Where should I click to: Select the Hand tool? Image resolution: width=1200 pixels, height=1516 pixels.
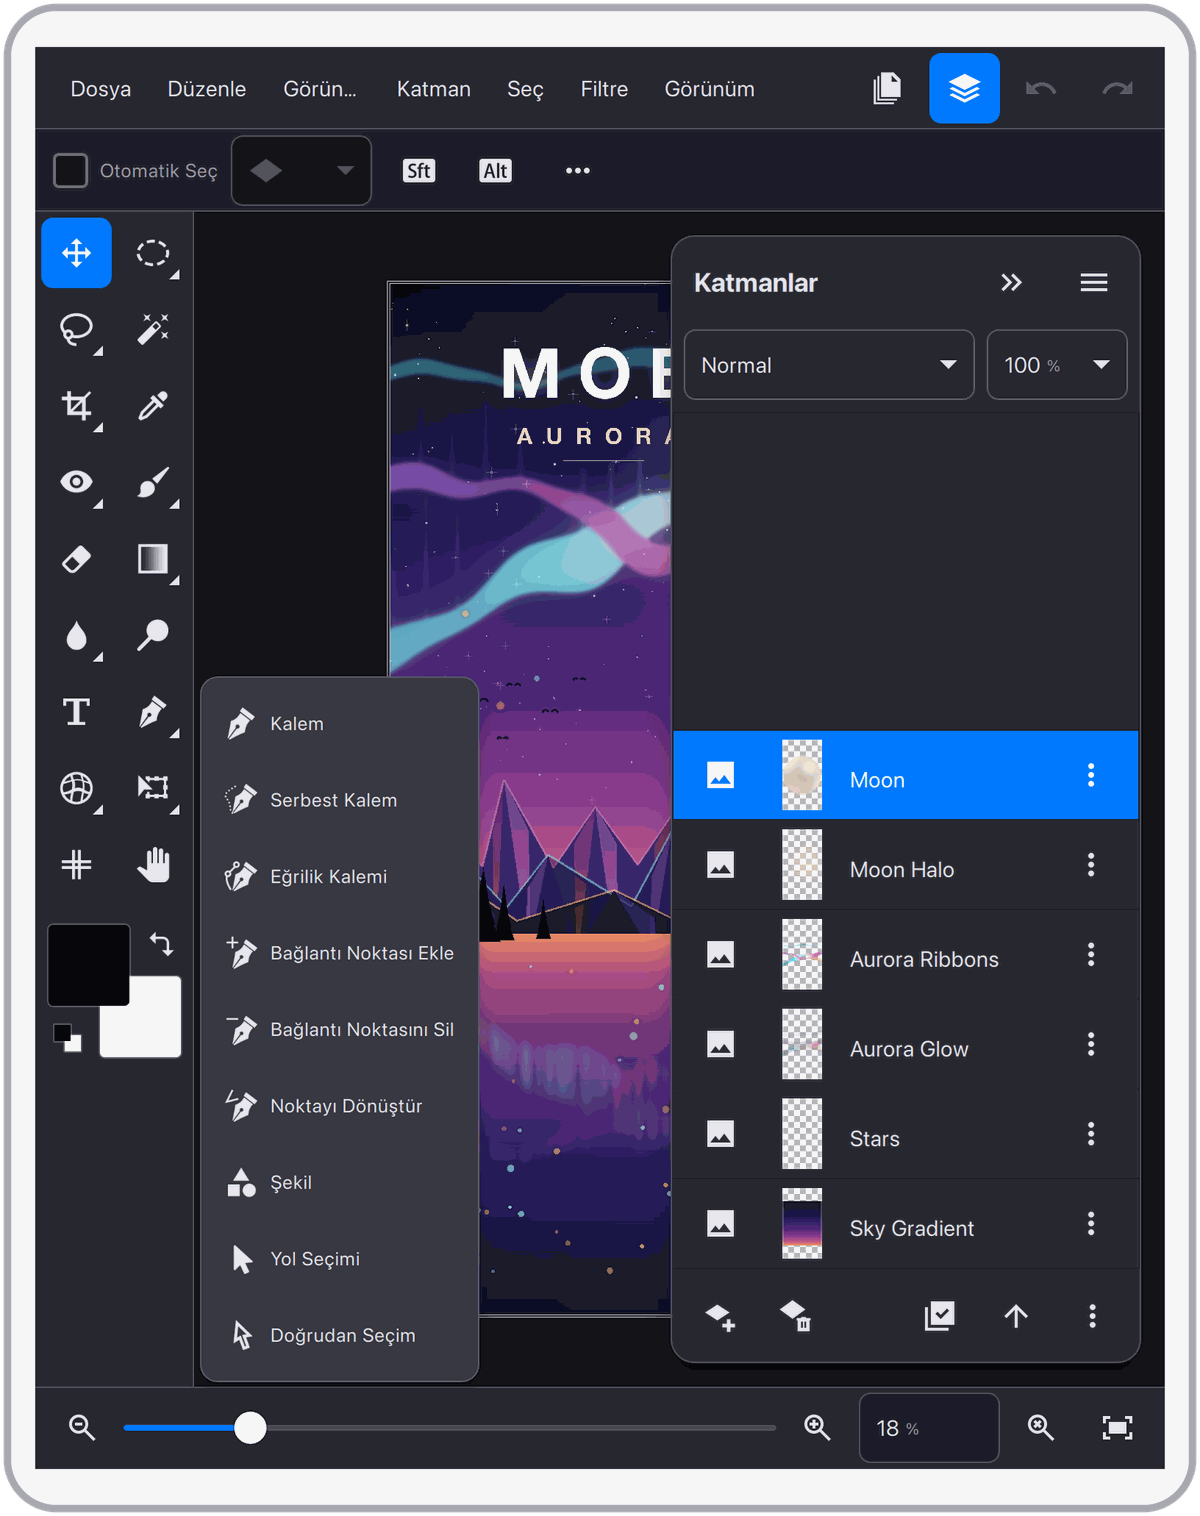click(153, 864)
